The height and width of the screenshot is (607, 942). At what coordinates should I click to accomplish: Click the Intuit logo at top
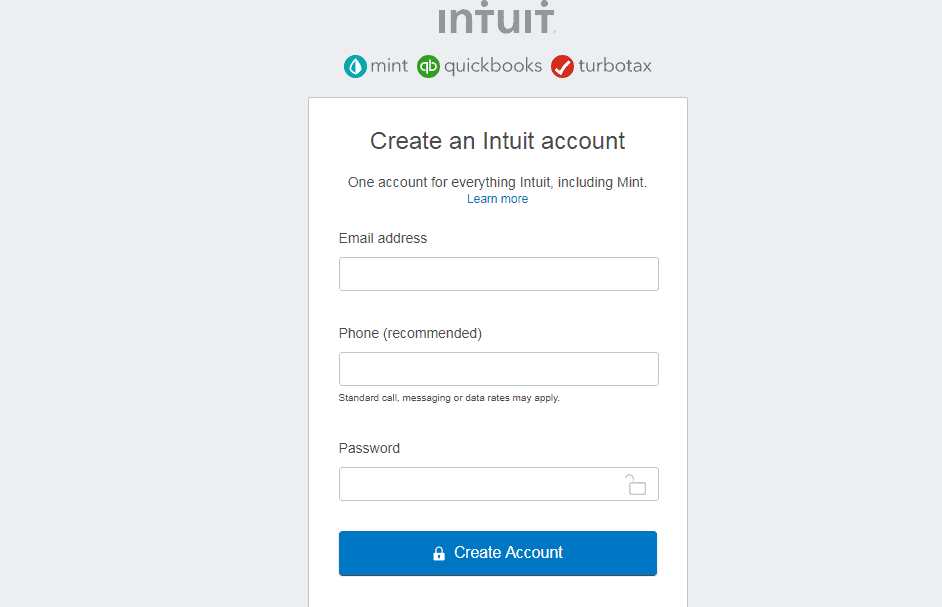[496, 17]
